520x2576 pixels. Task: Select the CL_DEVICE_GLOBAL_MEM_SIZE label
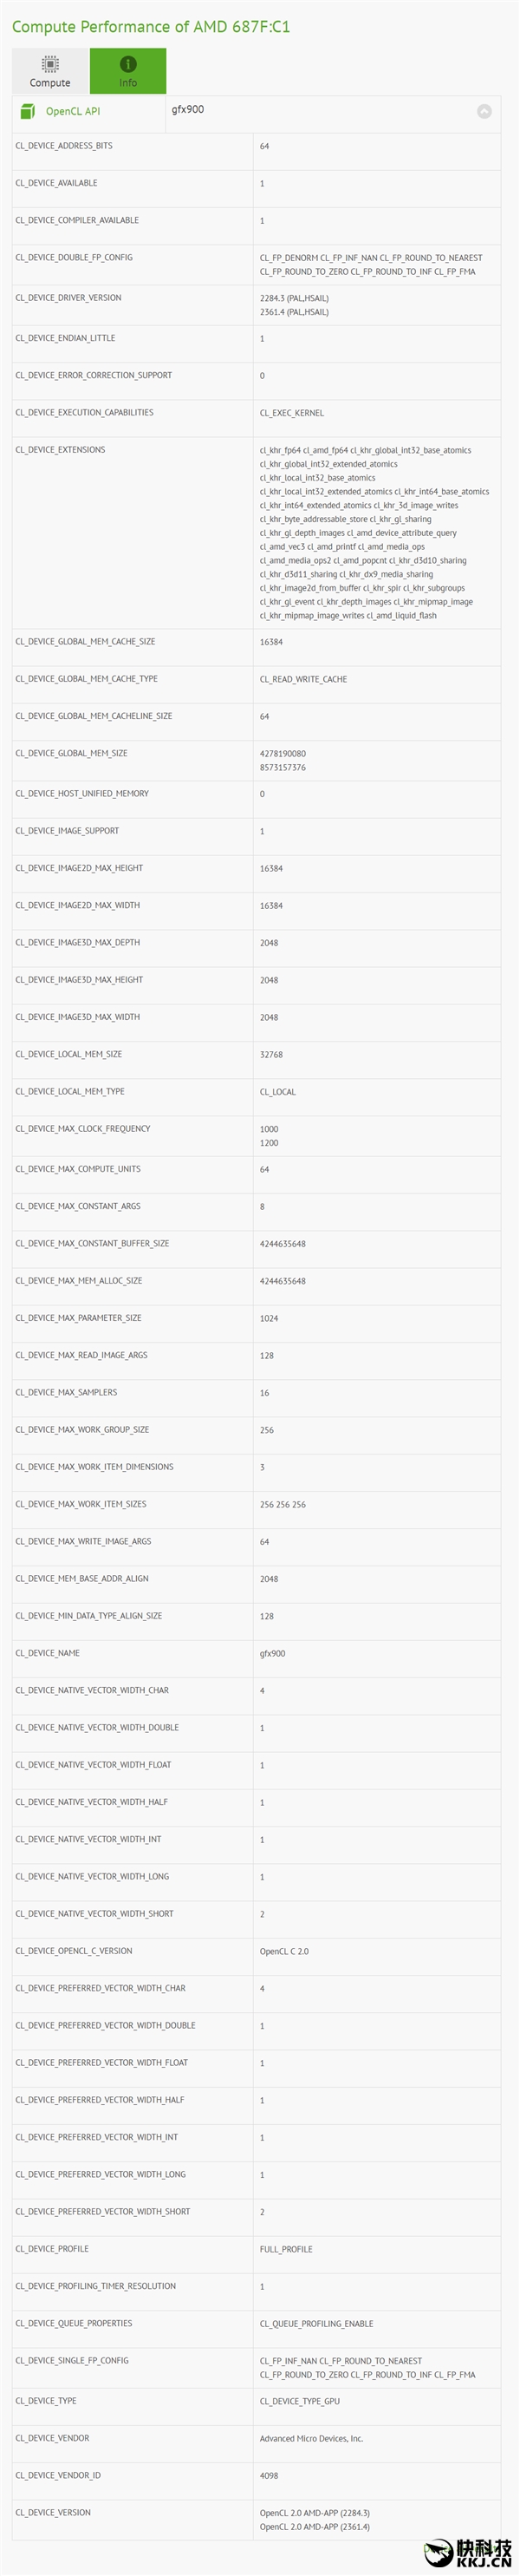[71, 754]
